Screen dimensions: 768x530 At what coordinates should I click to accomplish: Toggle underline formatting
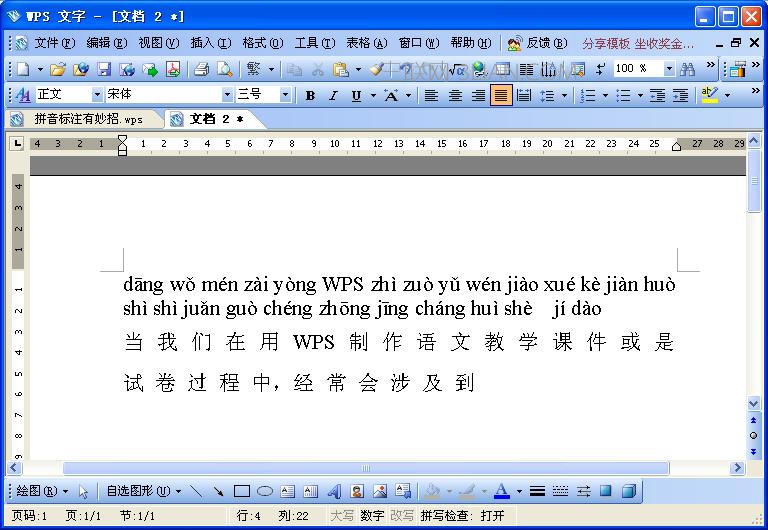point(356,95)
